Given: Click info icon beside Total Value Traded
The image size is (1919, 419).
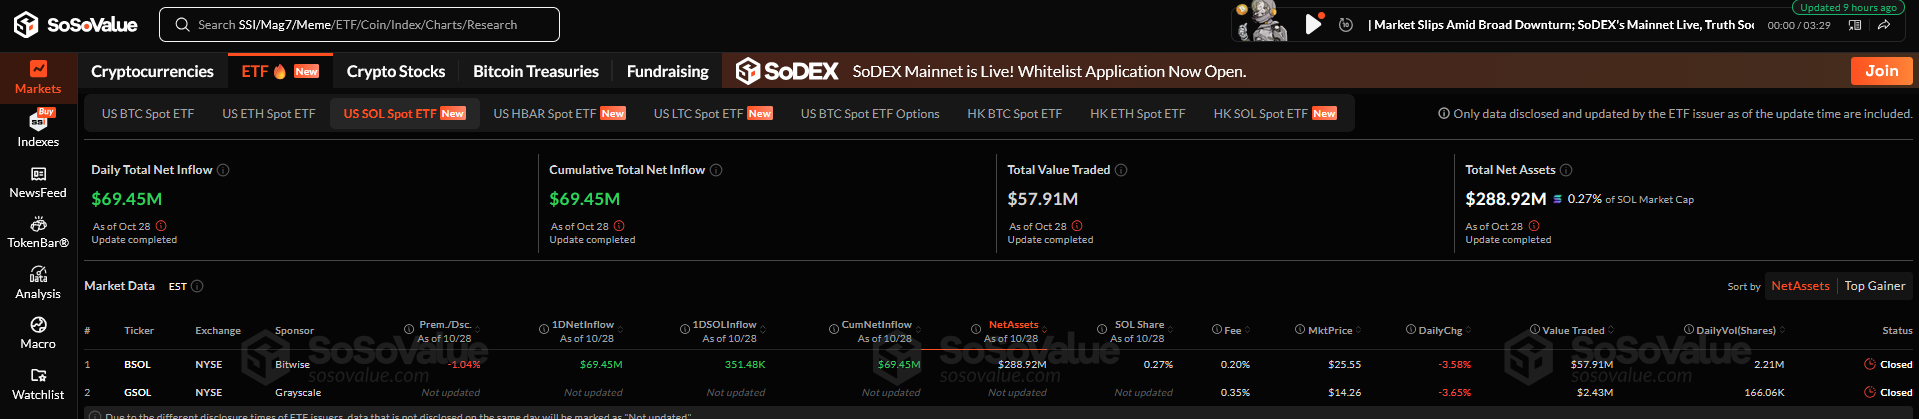Looking at the screenshot, I should pos(1121,170).
